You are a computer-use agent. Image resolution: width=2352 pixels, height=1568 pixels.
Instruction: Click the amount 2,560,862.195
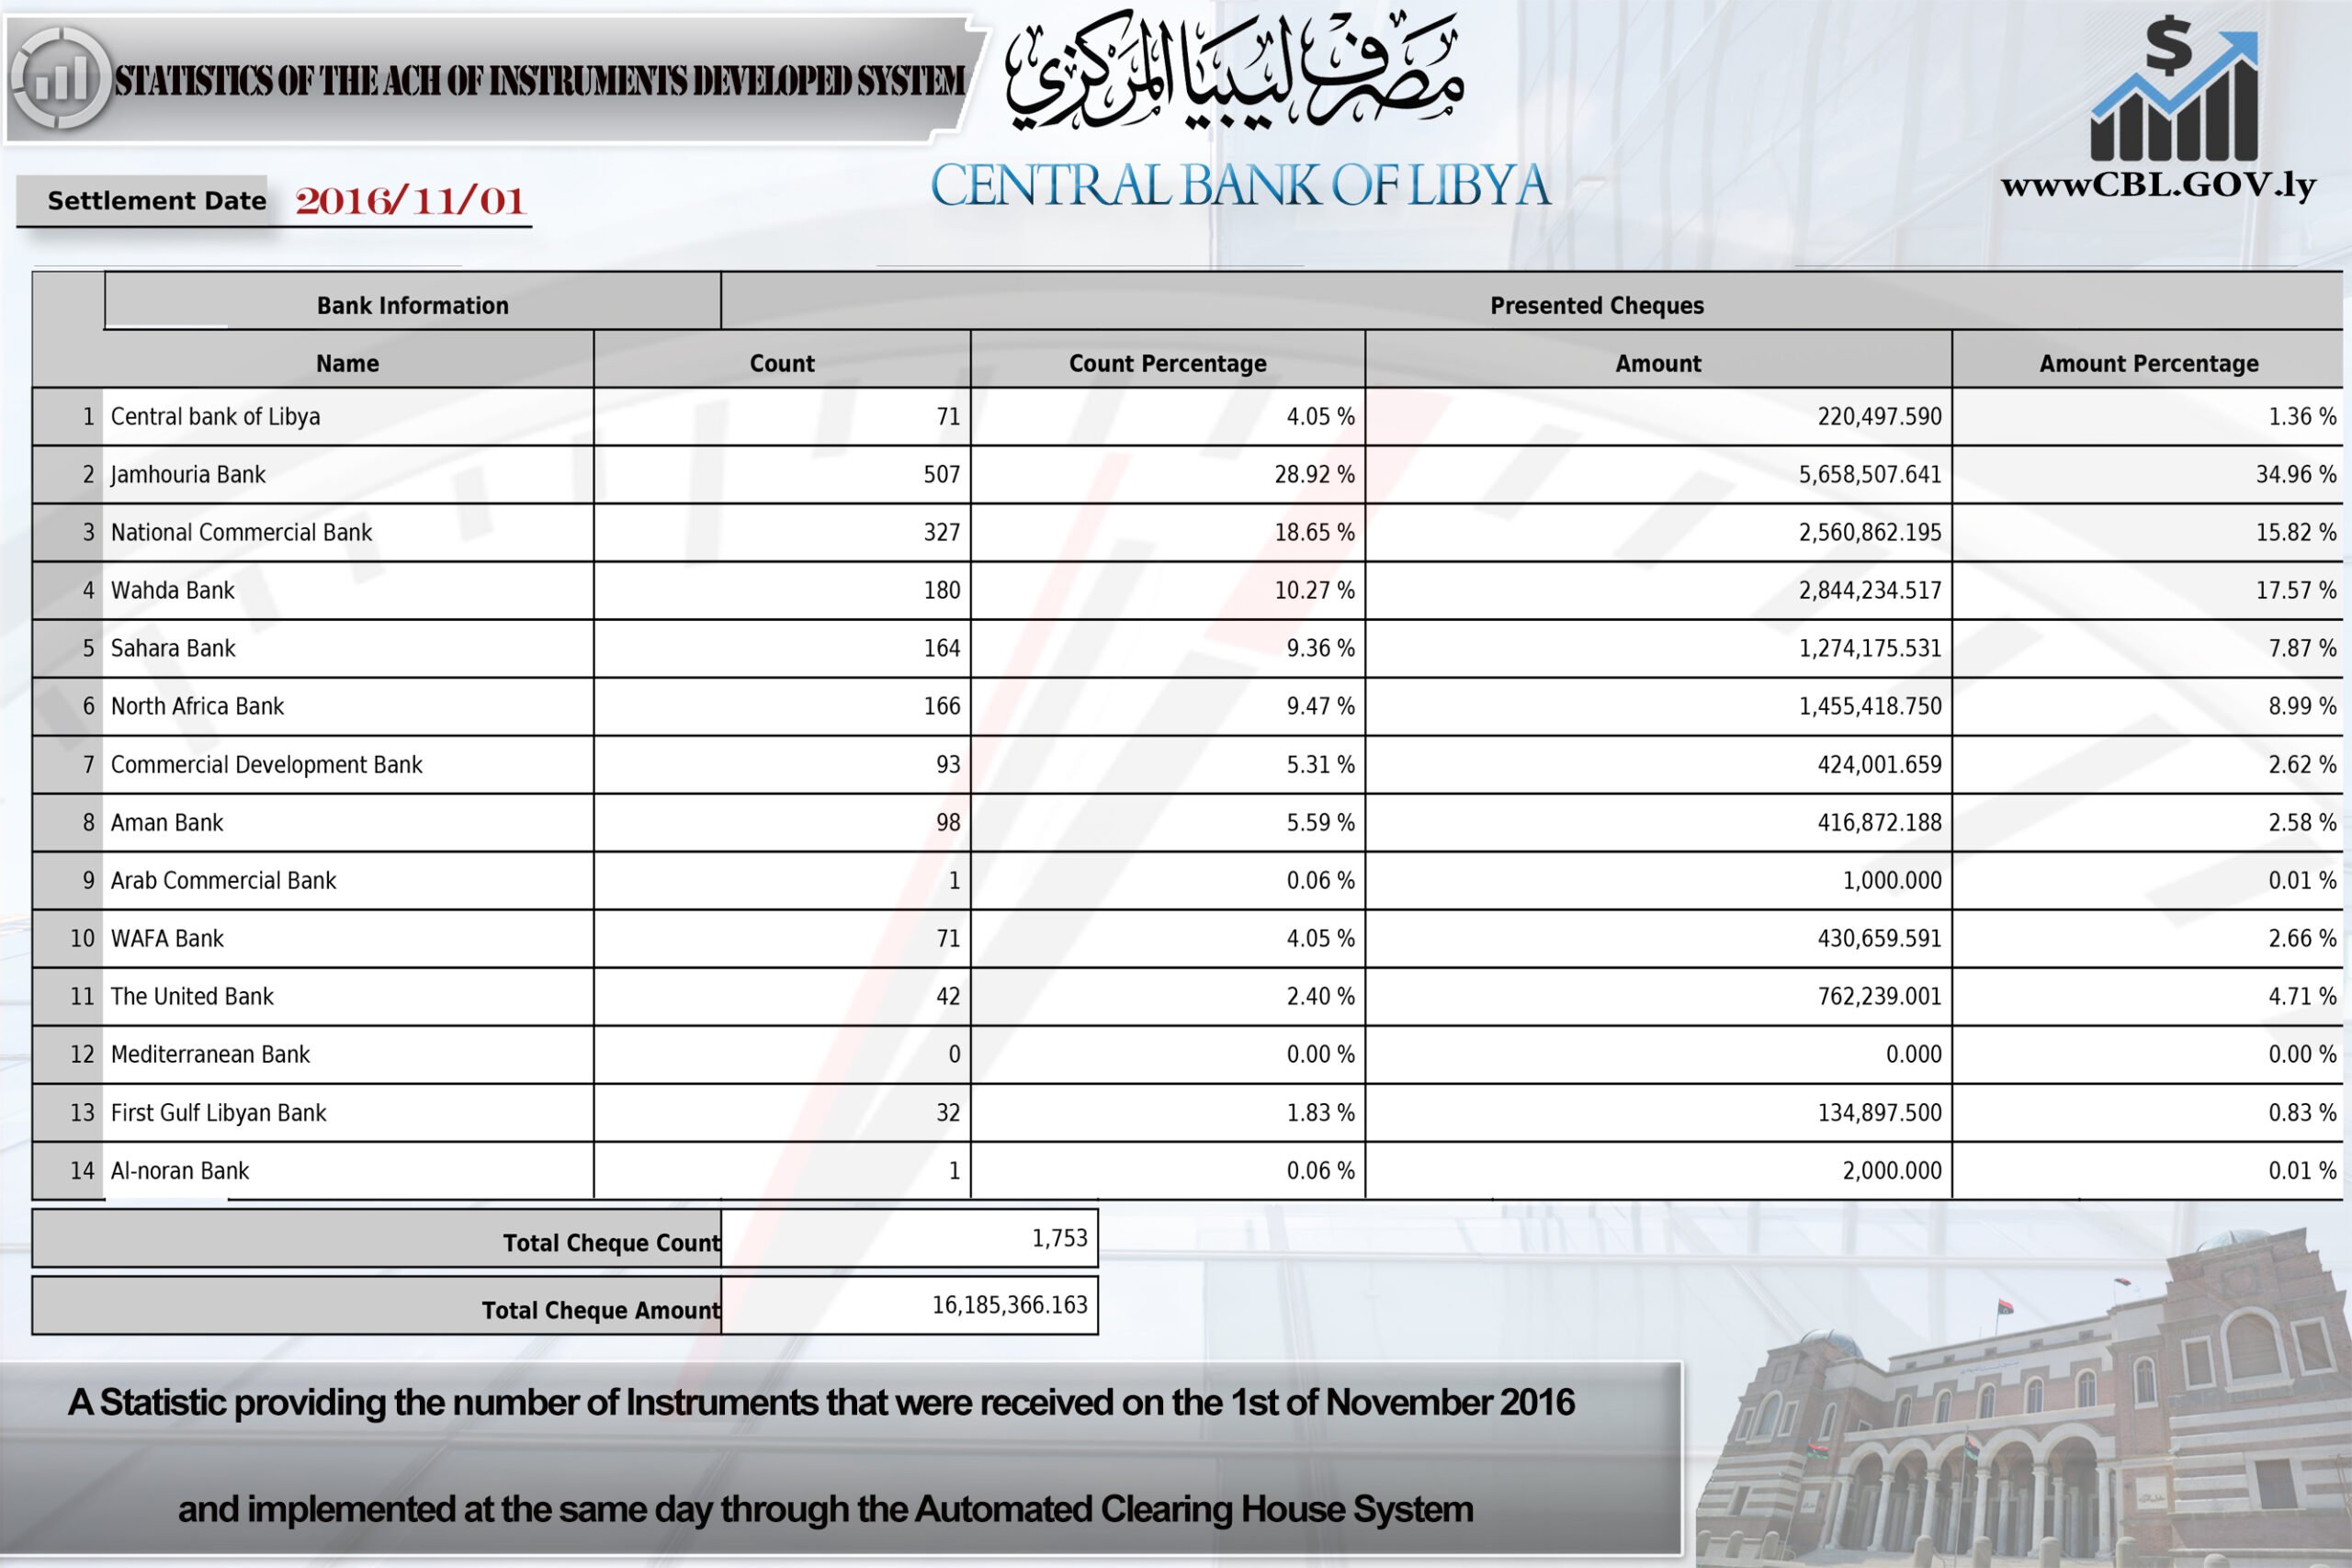(x=1870, y=532)
